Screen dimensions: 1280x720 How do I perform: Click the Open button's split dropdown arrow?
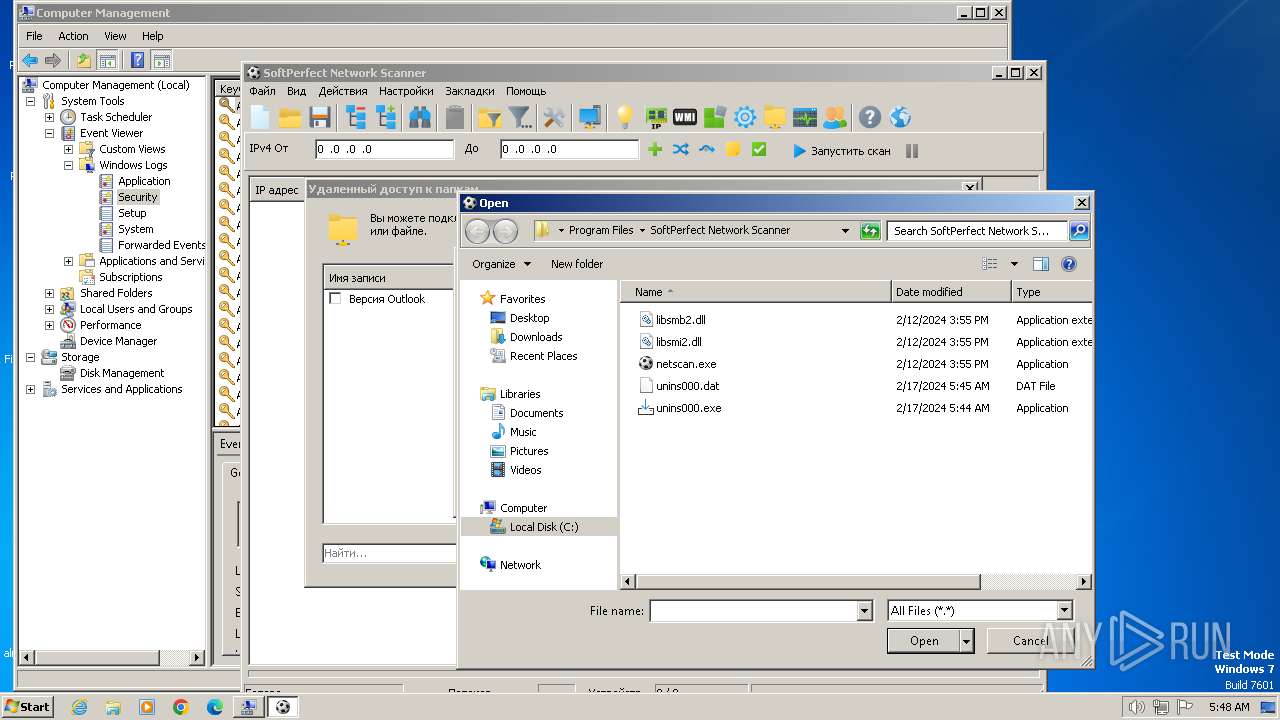click(x=966, y=641)
